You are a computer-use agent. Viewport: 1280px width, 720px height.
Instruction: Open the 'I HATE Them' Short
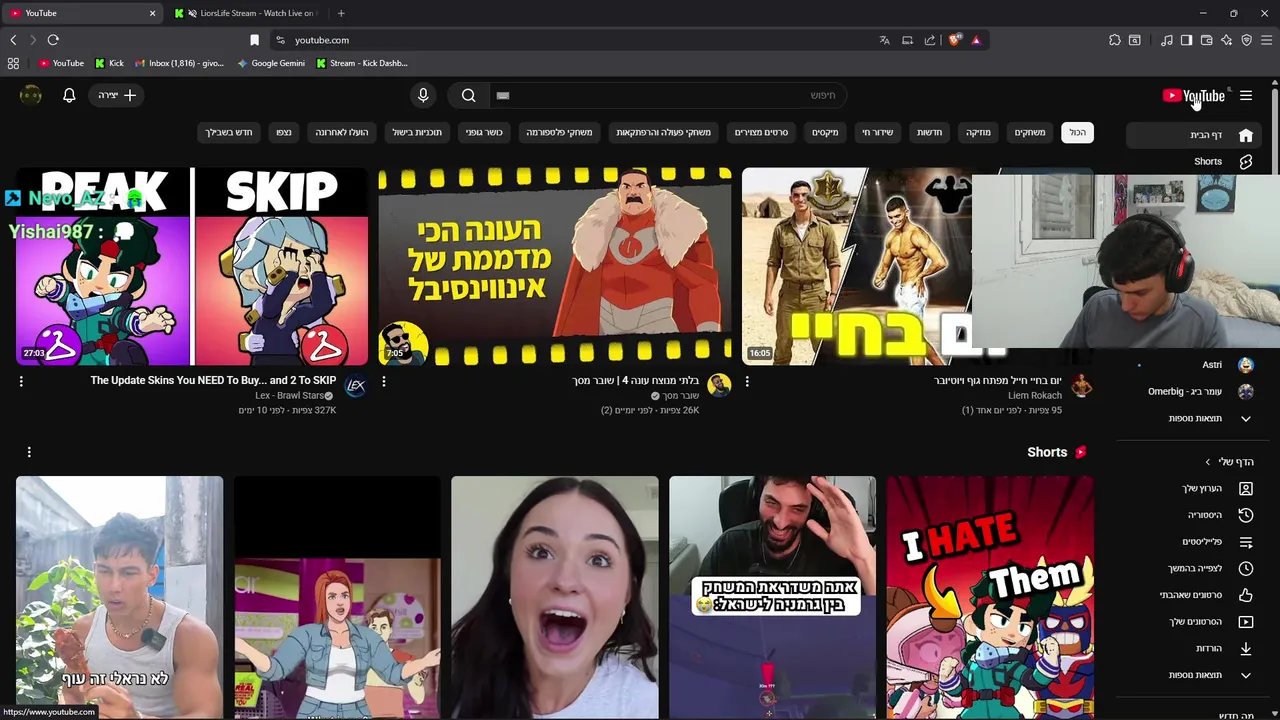[x=990, y=597]
